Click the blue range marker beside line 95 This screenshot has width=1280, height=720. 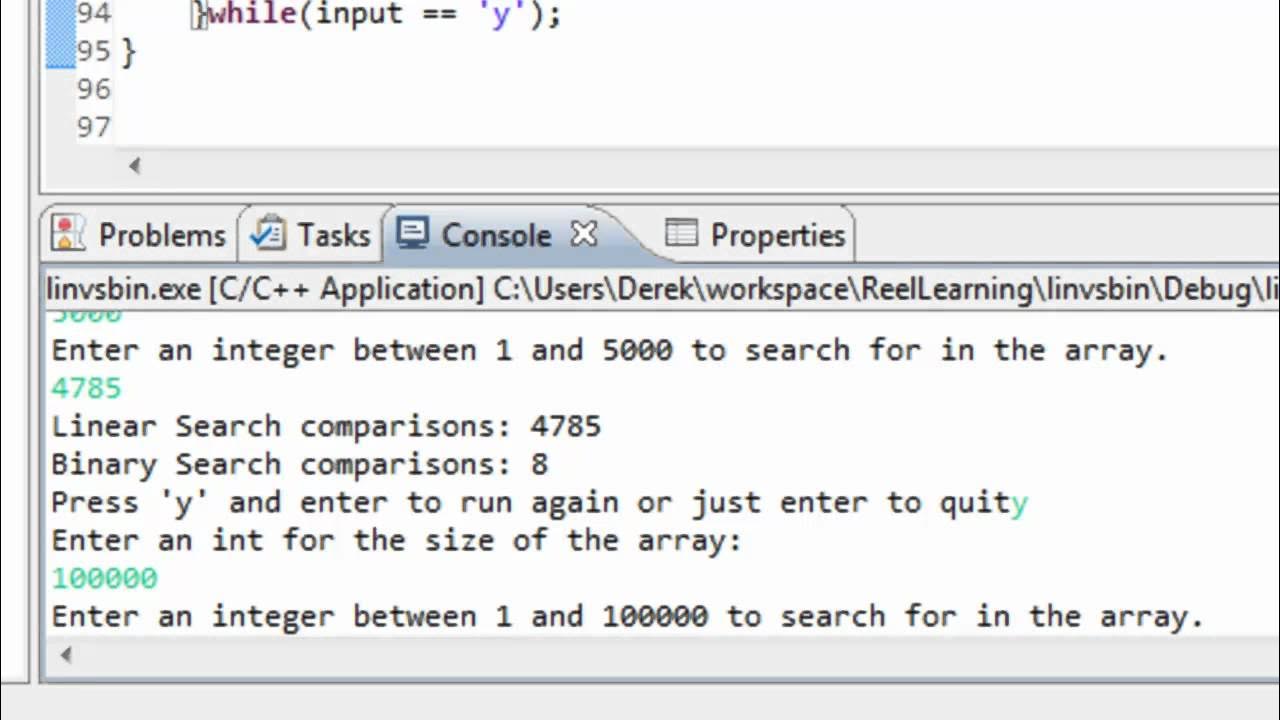[60, 50]
